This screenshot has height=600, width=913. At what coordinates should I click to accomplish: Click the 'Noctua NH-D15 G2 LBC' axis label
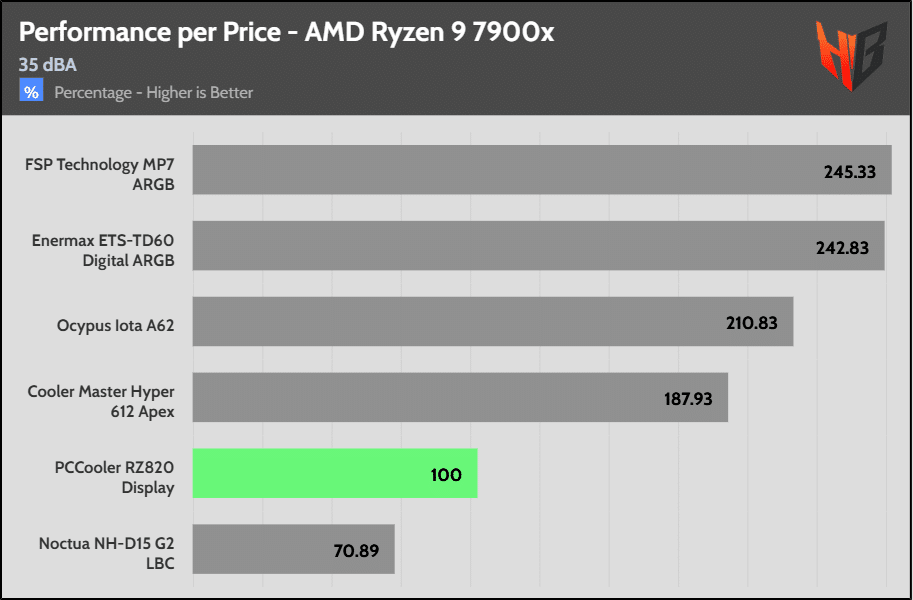tap(107, 551)
